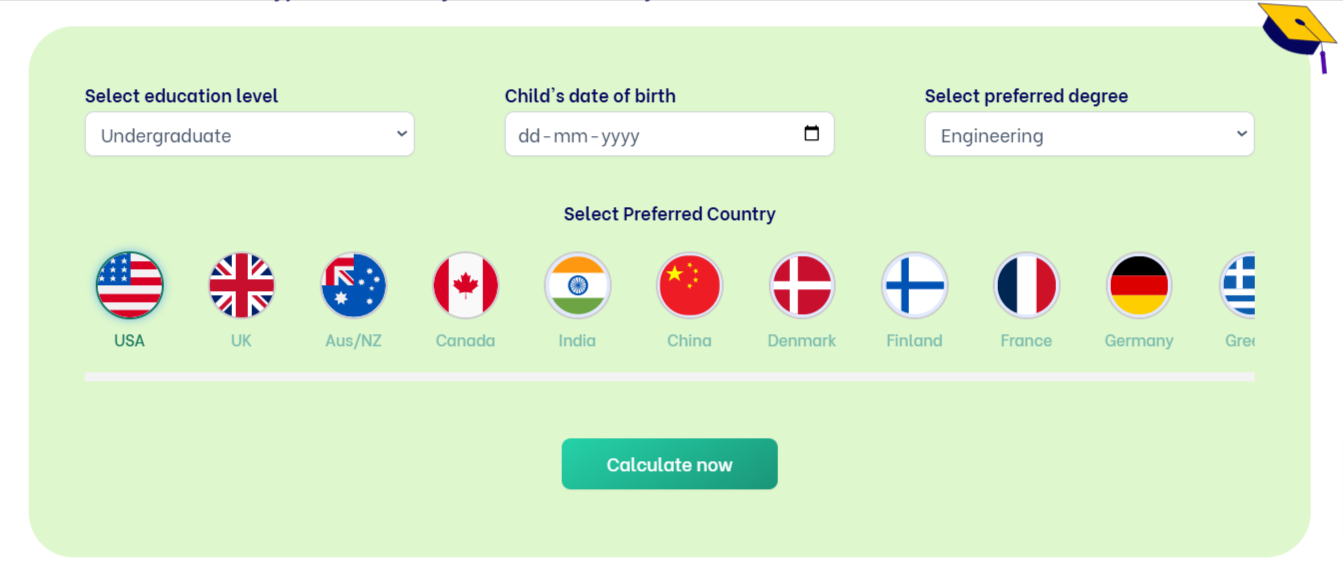Pick the Germany flag

click(x=1139, y=286)
